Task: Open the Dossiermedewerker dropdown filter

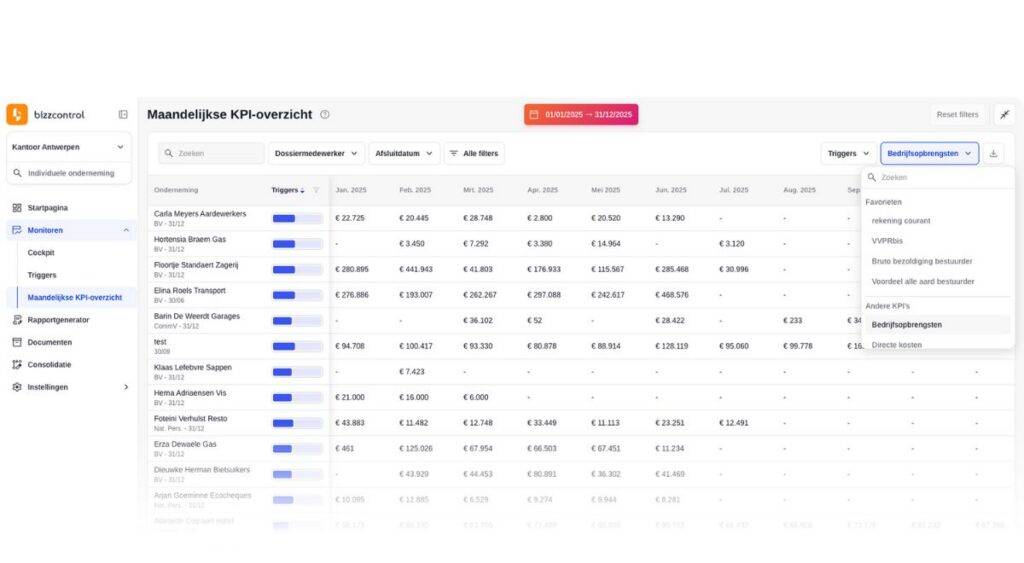Action: click(x=316, y=153)
